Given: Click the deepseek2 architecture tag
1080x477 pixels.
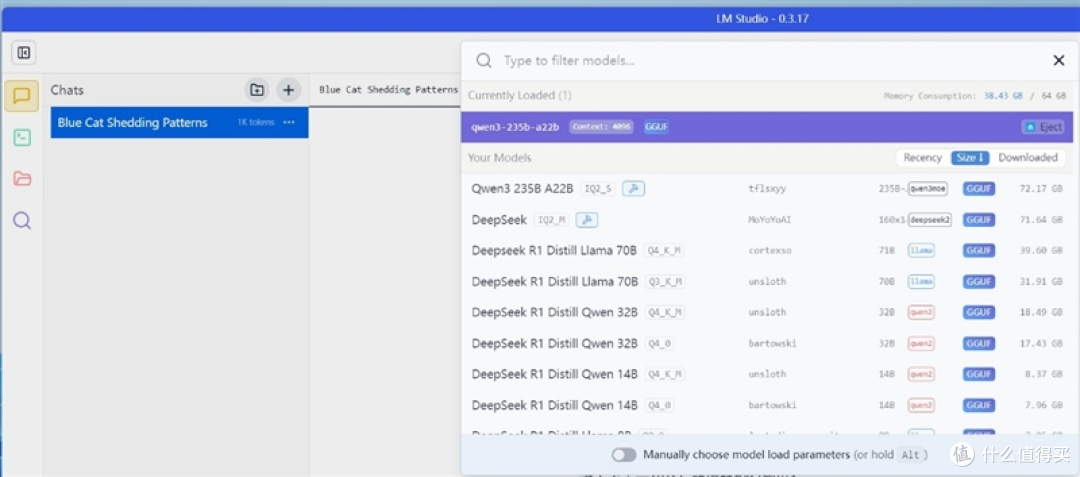Looking at the screenshot, I should pyautogui.click(x=929, y=220).
